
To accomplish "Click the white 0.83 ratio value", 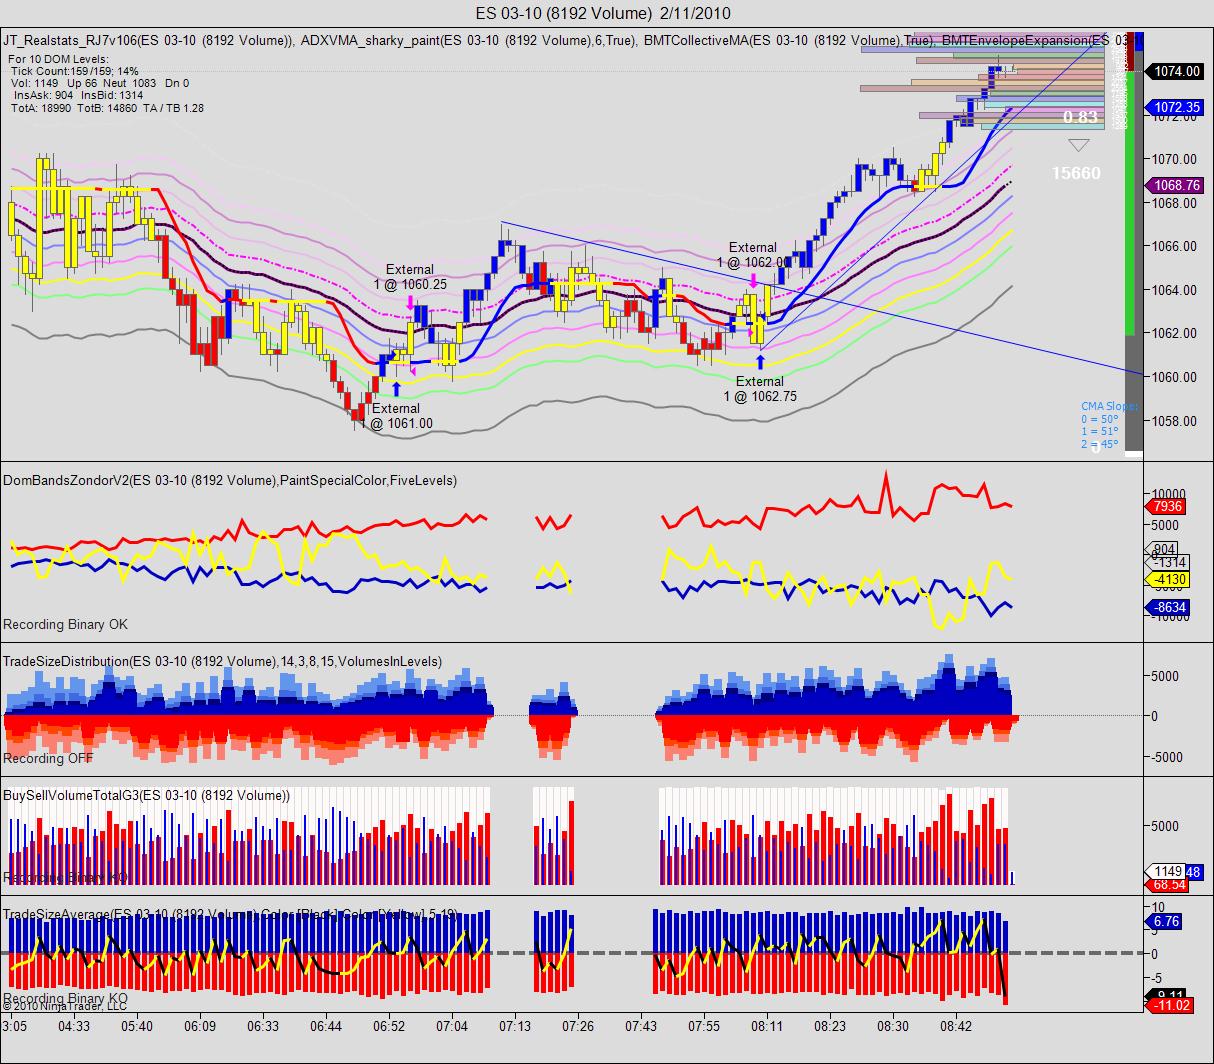I will (1080, 117).
